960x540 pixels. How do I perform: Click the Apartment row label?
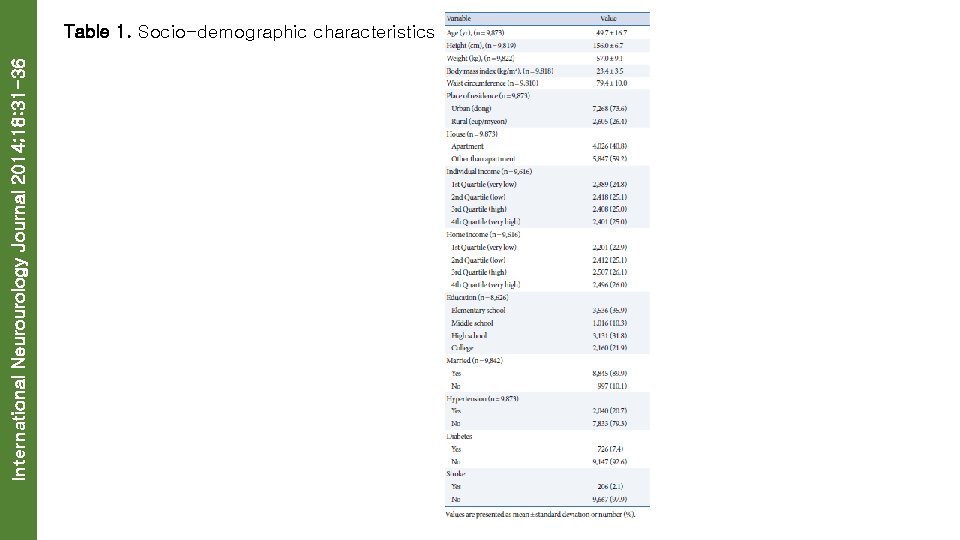(468, 146)
